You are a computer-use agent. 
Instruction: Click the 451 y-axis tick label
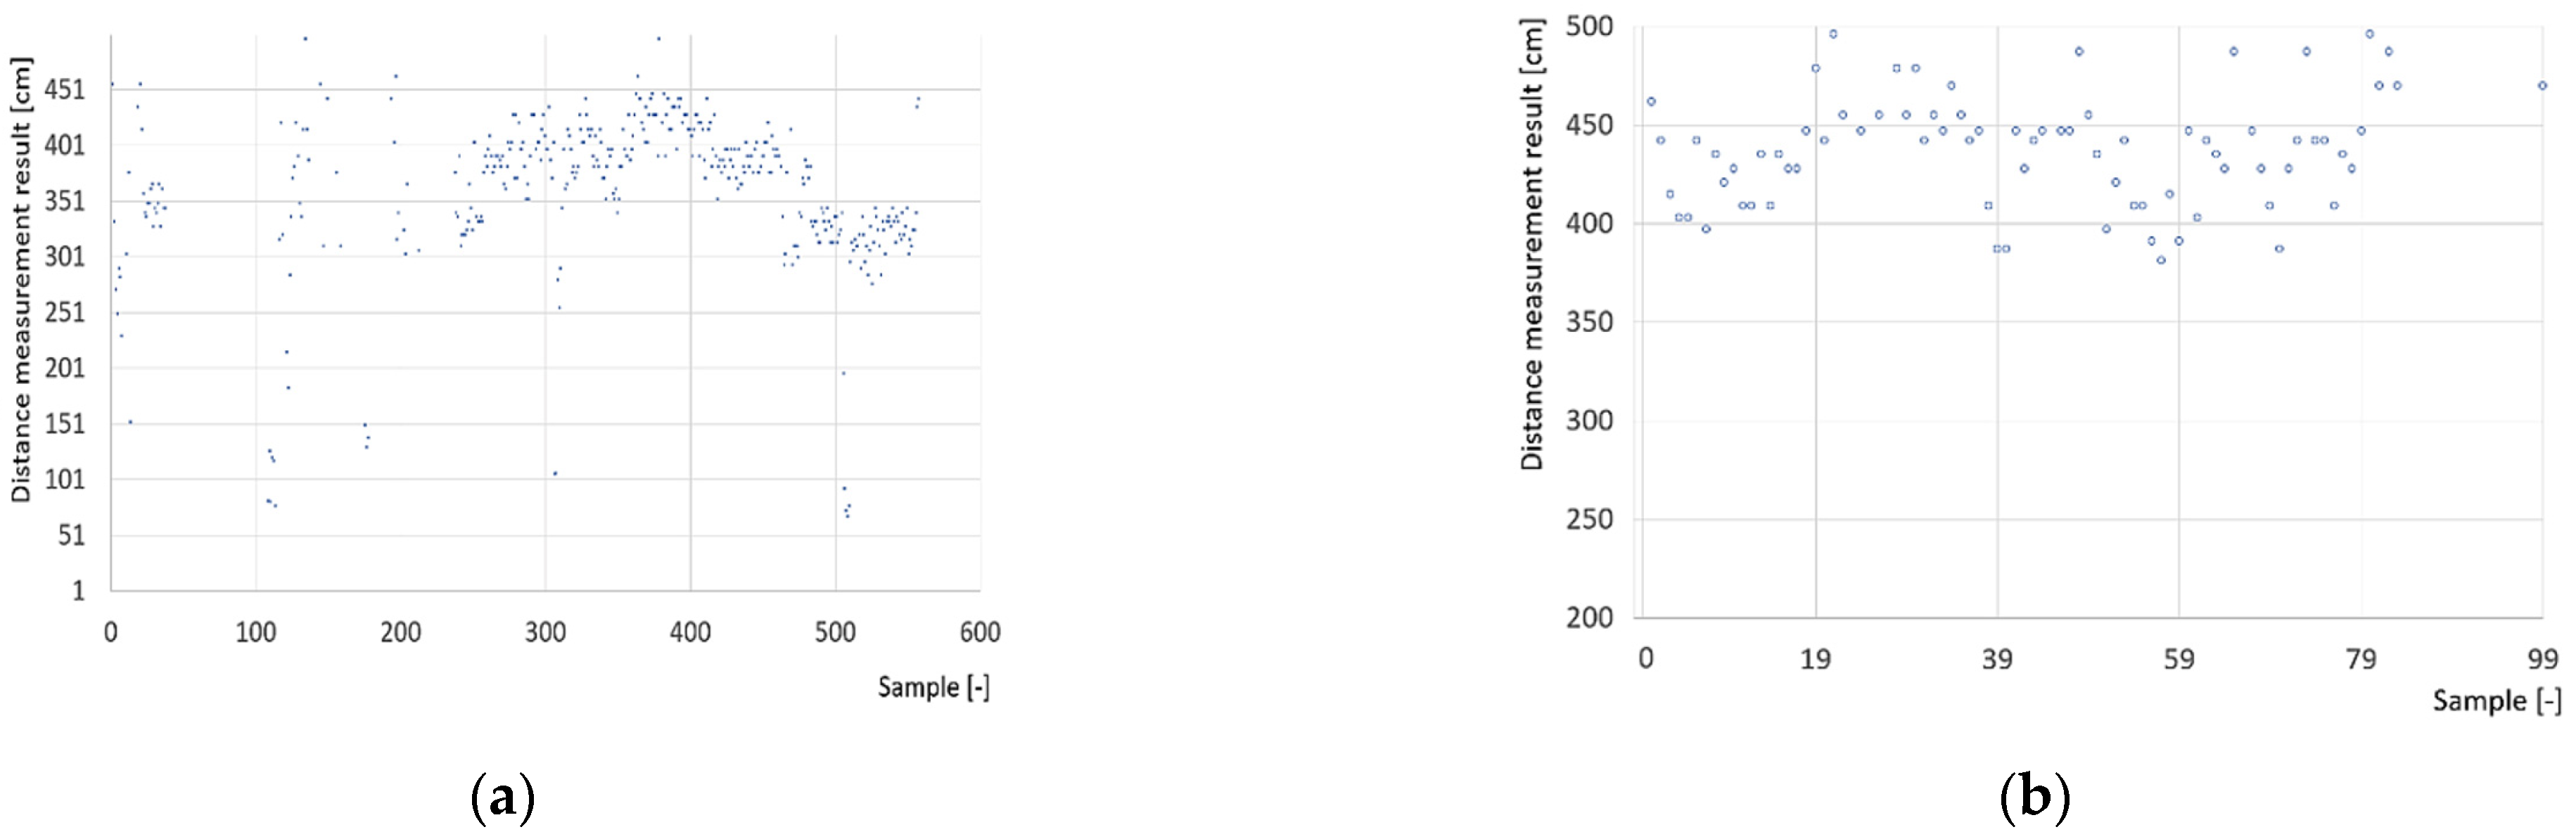[64, 90]
